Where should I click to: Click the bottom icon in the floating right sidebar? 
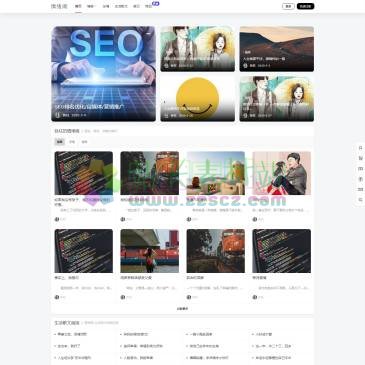tap(360, 200)
